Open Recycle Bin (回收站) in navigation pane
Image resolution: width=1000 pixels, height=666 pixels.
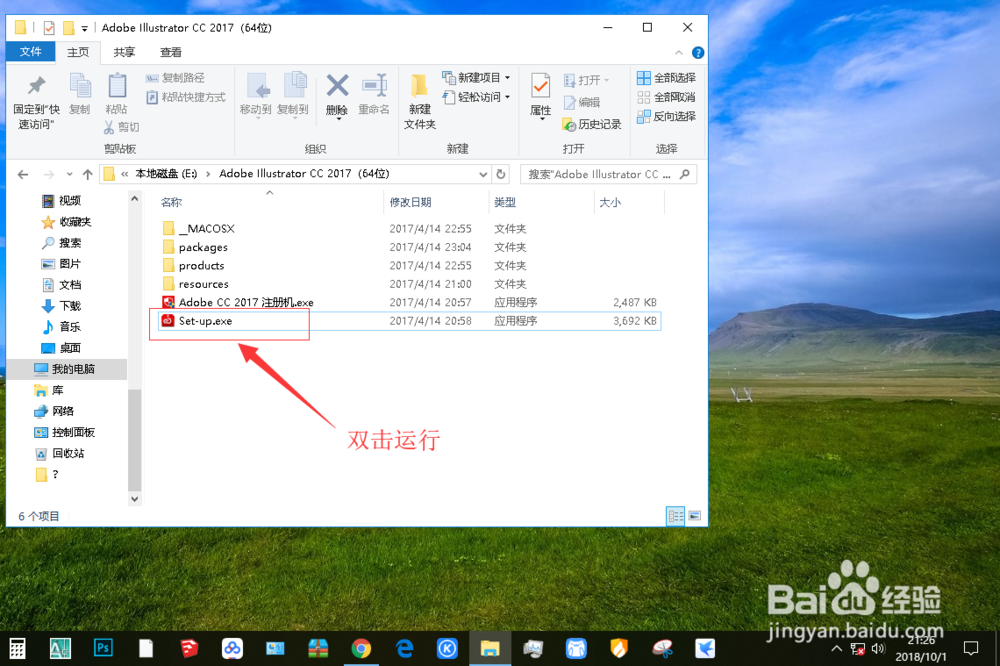click(59, 454)
